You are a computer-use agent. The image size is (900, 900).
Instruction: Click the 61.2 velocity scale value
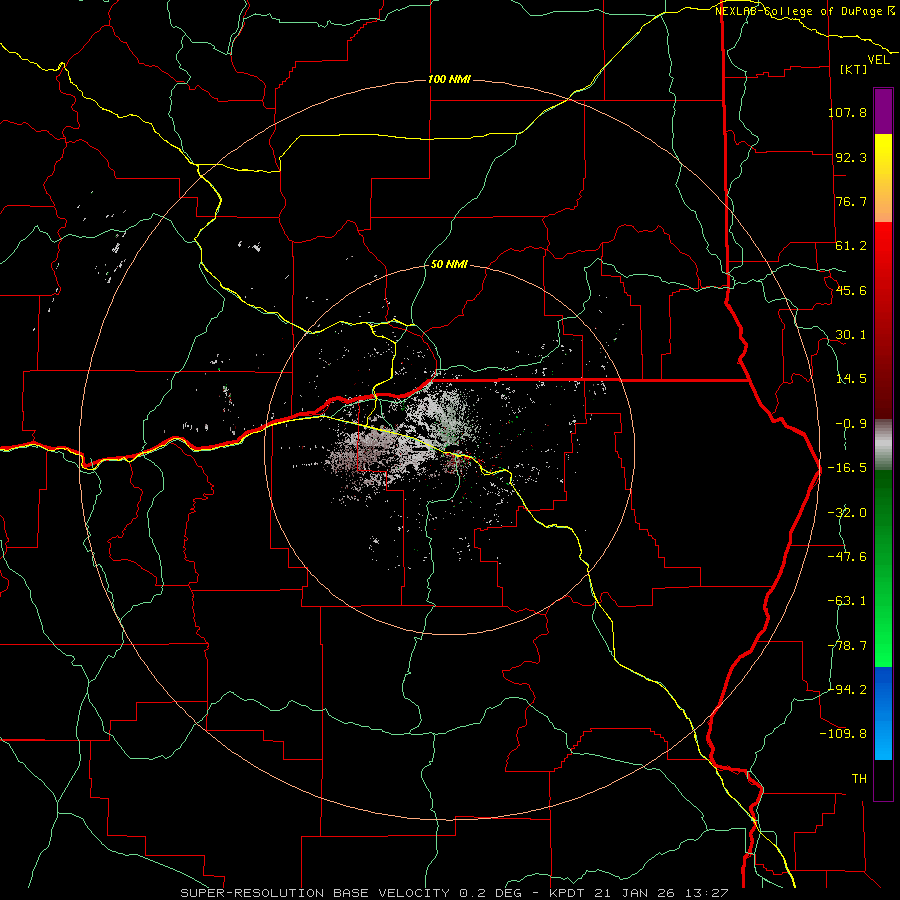pyautogui.click(x=851, y=246)
